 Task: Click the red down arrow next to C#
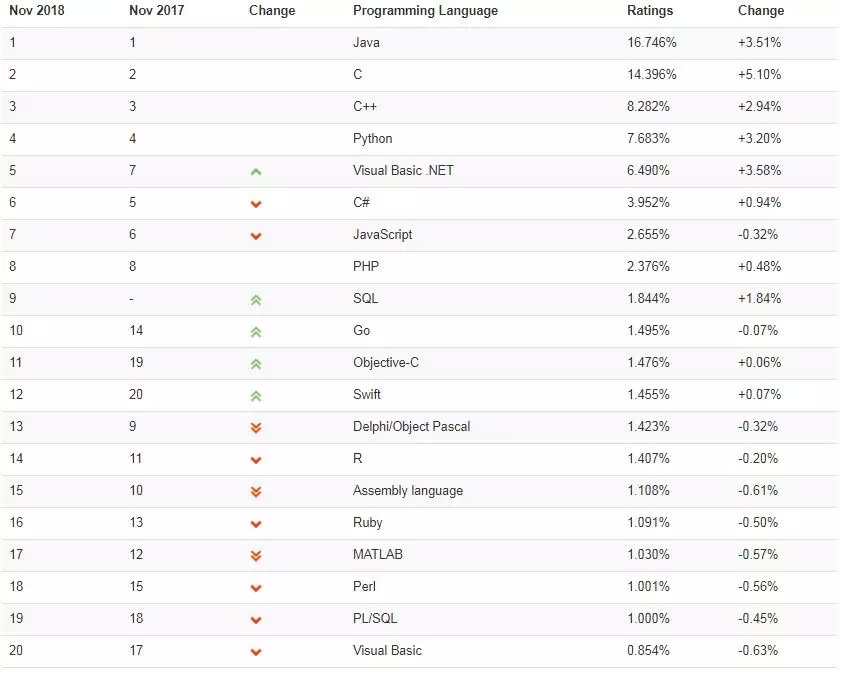click(x=256, y=204)
